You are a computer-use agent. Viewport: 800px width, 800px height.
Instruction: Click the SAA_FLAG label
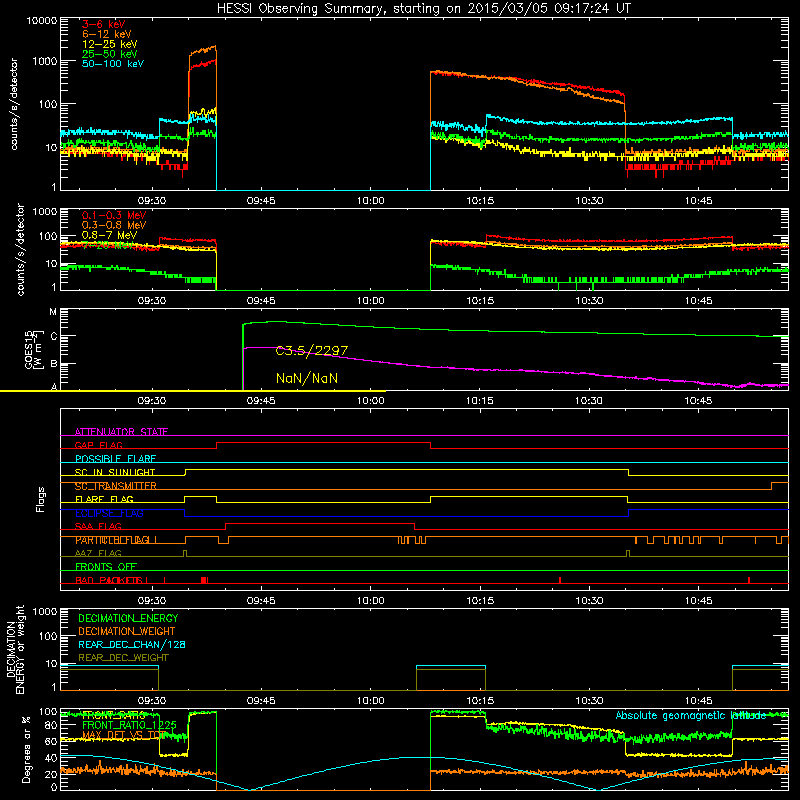(98, 526)
